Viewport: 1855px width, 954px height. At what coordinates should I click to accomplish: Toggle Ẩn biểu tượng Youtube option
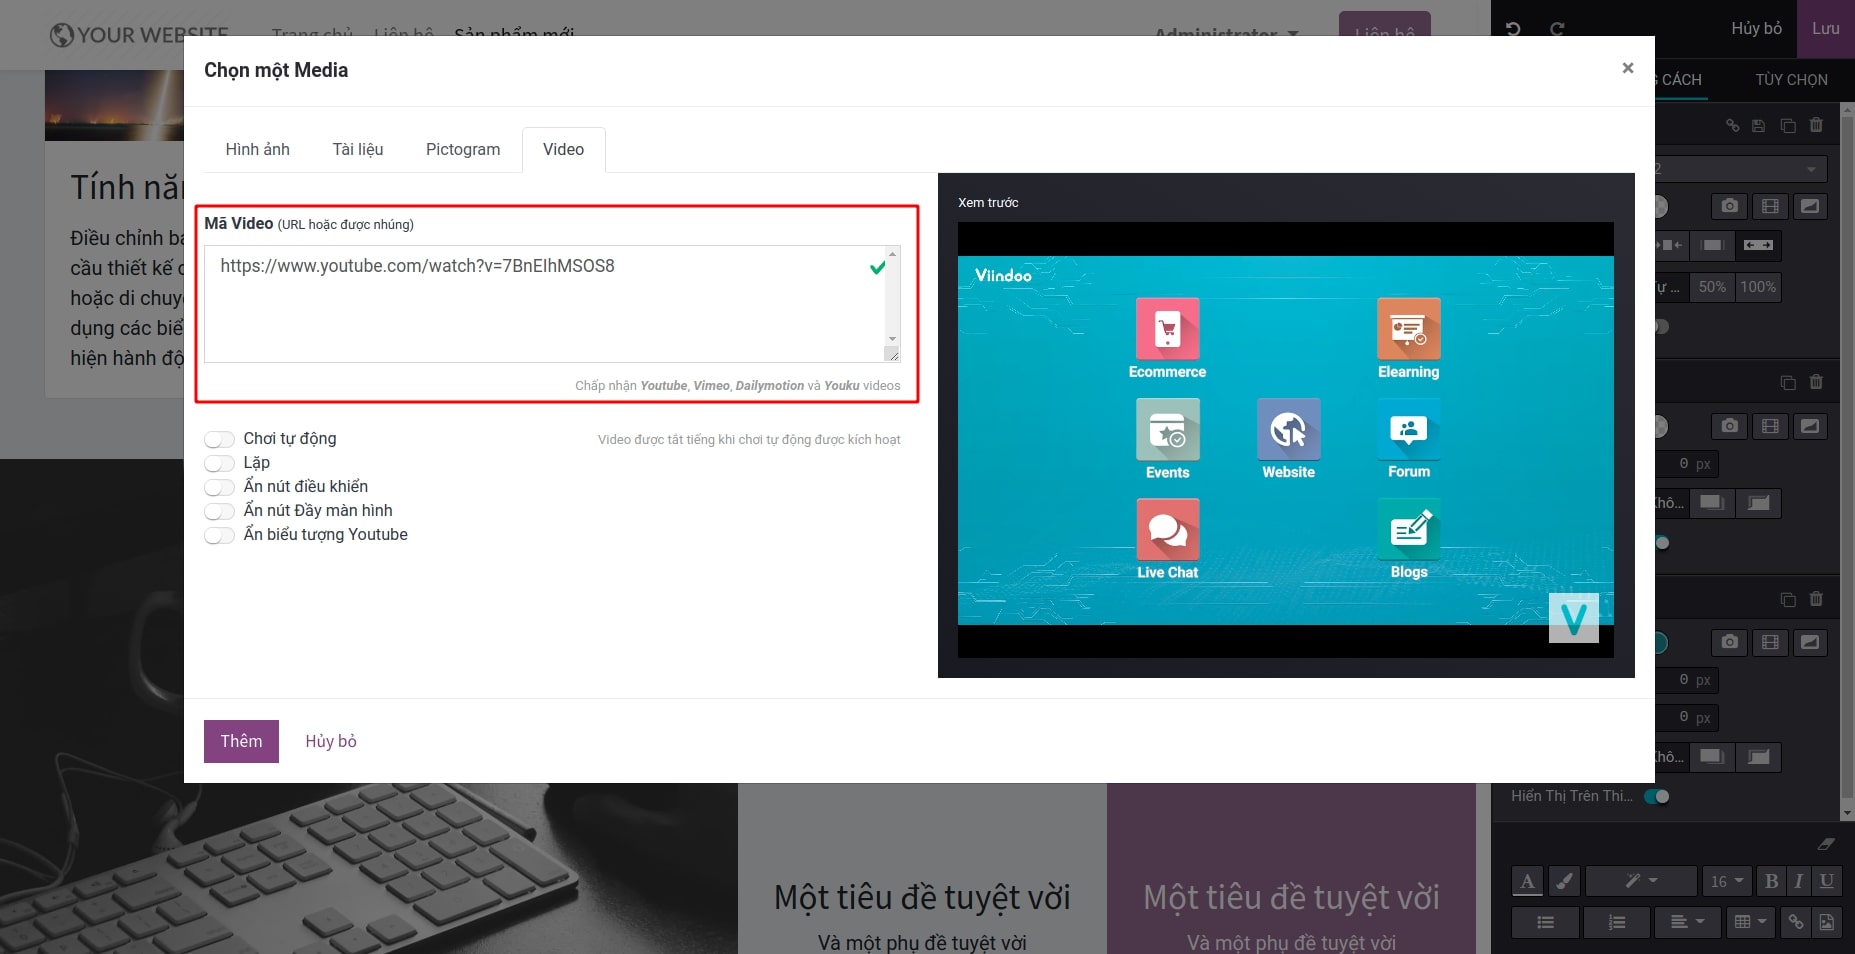tap(219, 535)
